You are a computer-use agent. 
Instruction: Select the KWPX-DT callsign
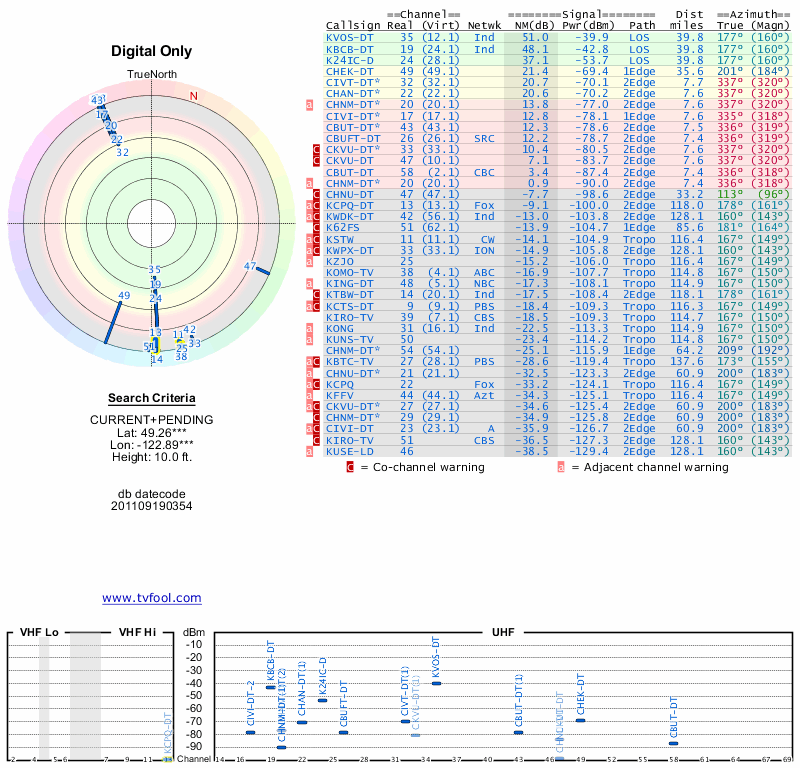pos(349,250)
